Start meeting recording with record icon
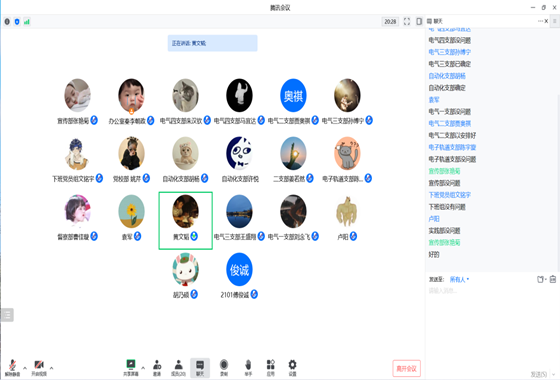This screenshot has height=380, width=560. (x=224, y=368)
